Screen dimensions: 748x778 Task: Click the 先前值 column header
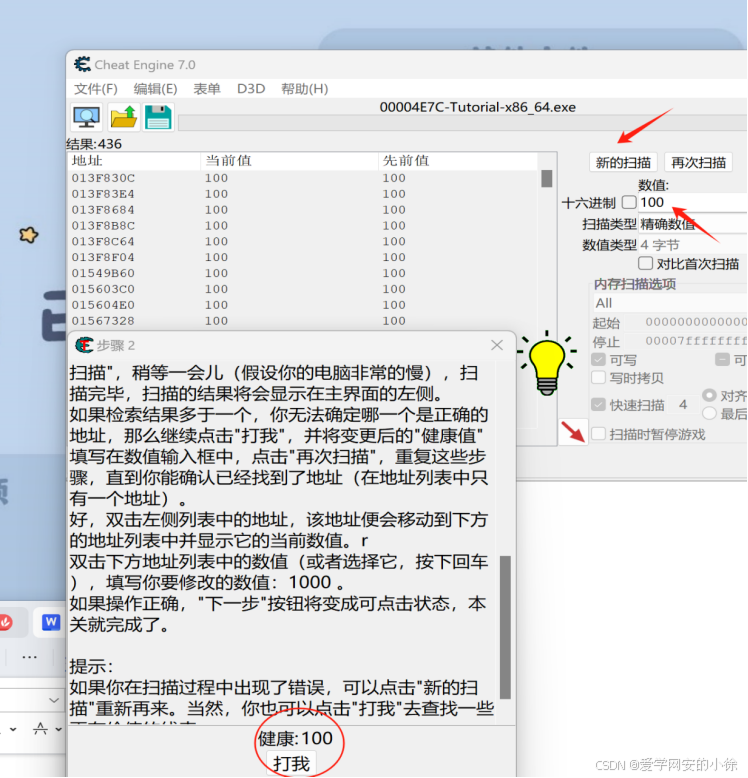coord(458,161)
